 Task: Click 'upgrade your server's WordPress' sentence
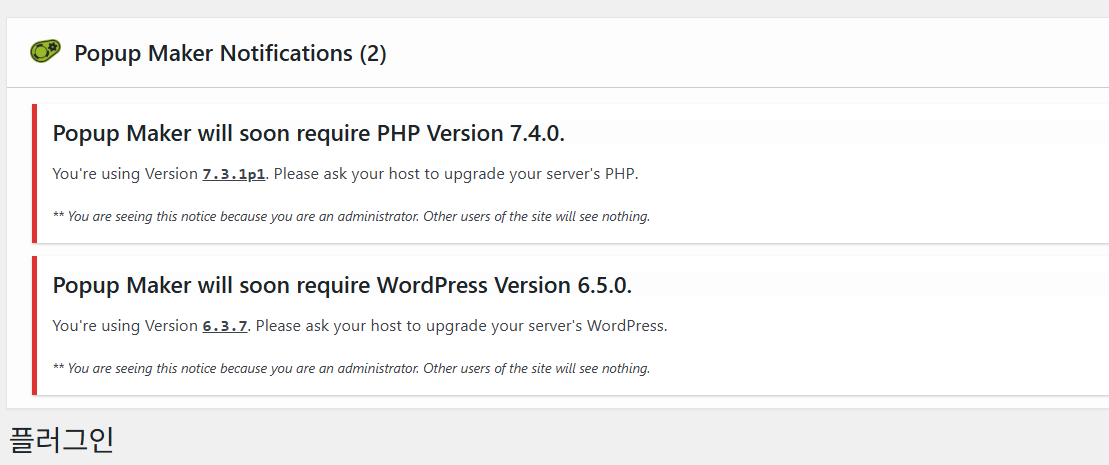point(461,326)
